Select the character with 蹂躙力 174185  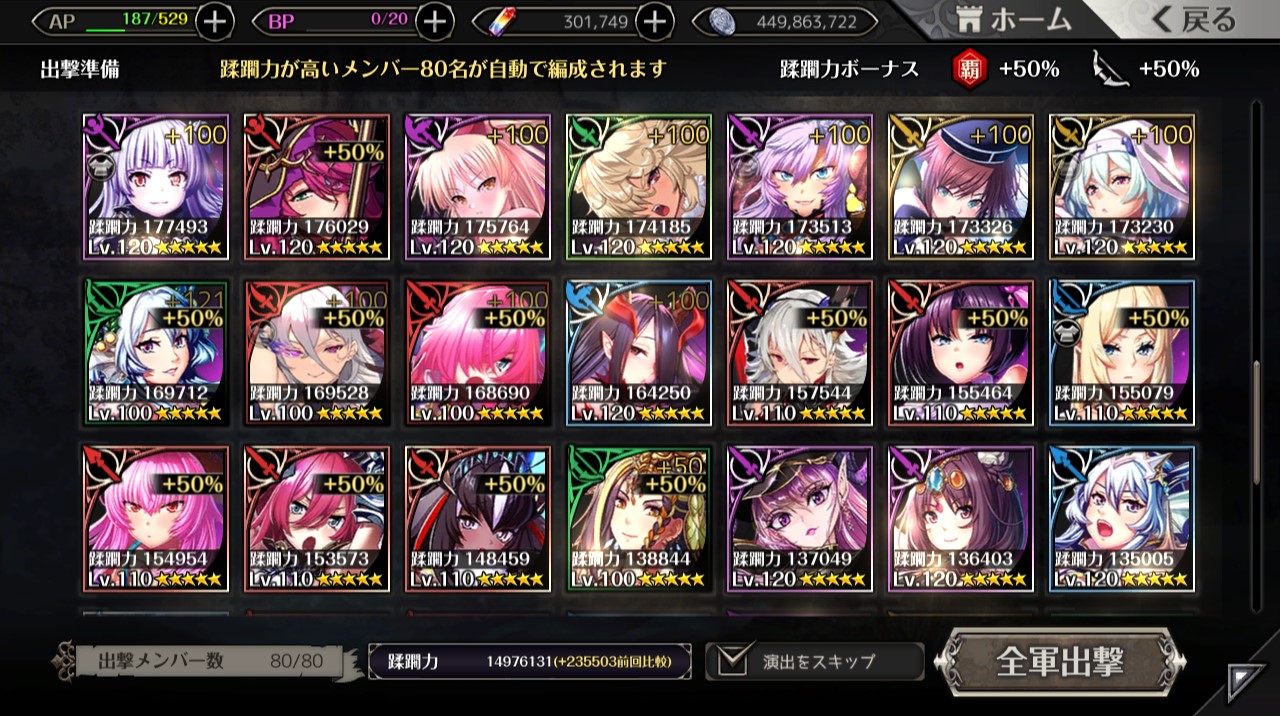pyautogui.click(x=639, y=187)
